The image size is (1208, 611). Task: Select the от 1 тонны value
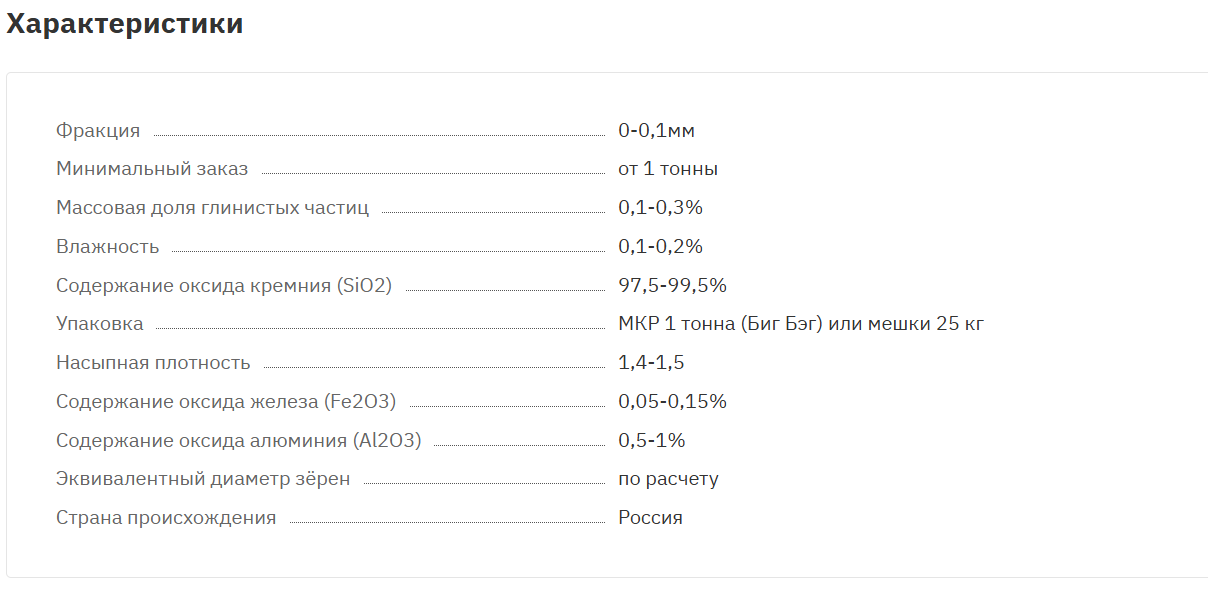click(x=668, y=170)
